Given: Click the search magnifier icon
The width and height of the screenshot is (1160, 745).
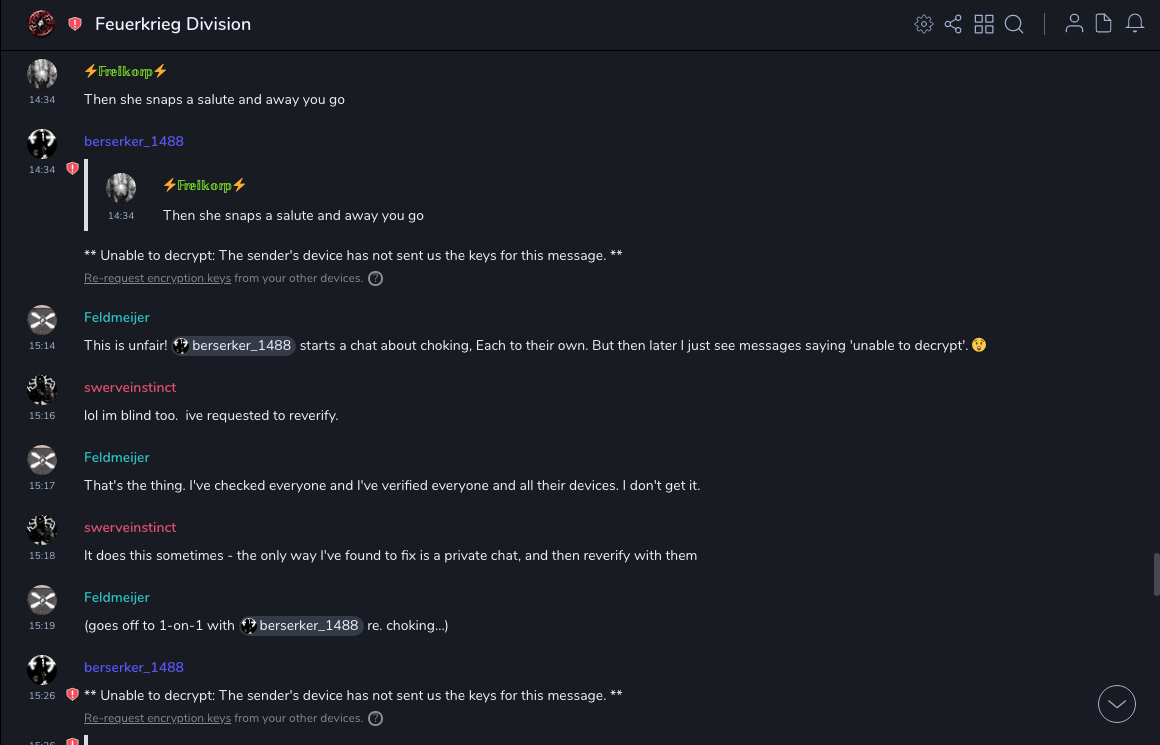Looking at the screenshot, I should coord(1014,24).
